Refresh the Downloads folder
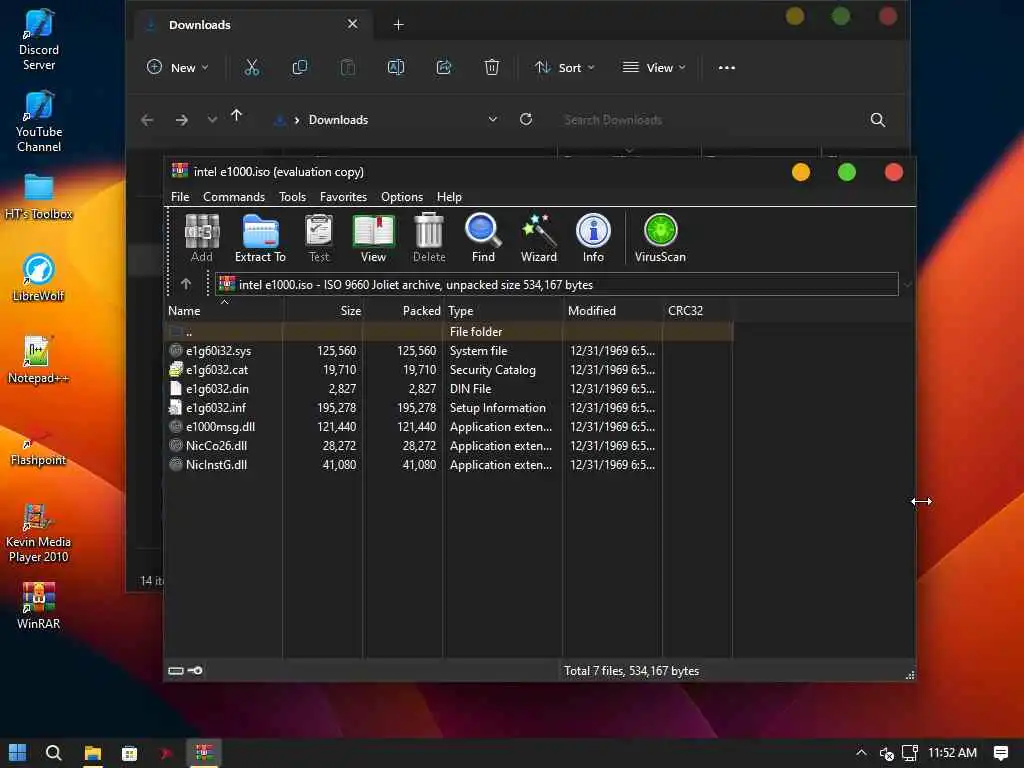Viewport: 1024px width, 768px height. (526, 120)
